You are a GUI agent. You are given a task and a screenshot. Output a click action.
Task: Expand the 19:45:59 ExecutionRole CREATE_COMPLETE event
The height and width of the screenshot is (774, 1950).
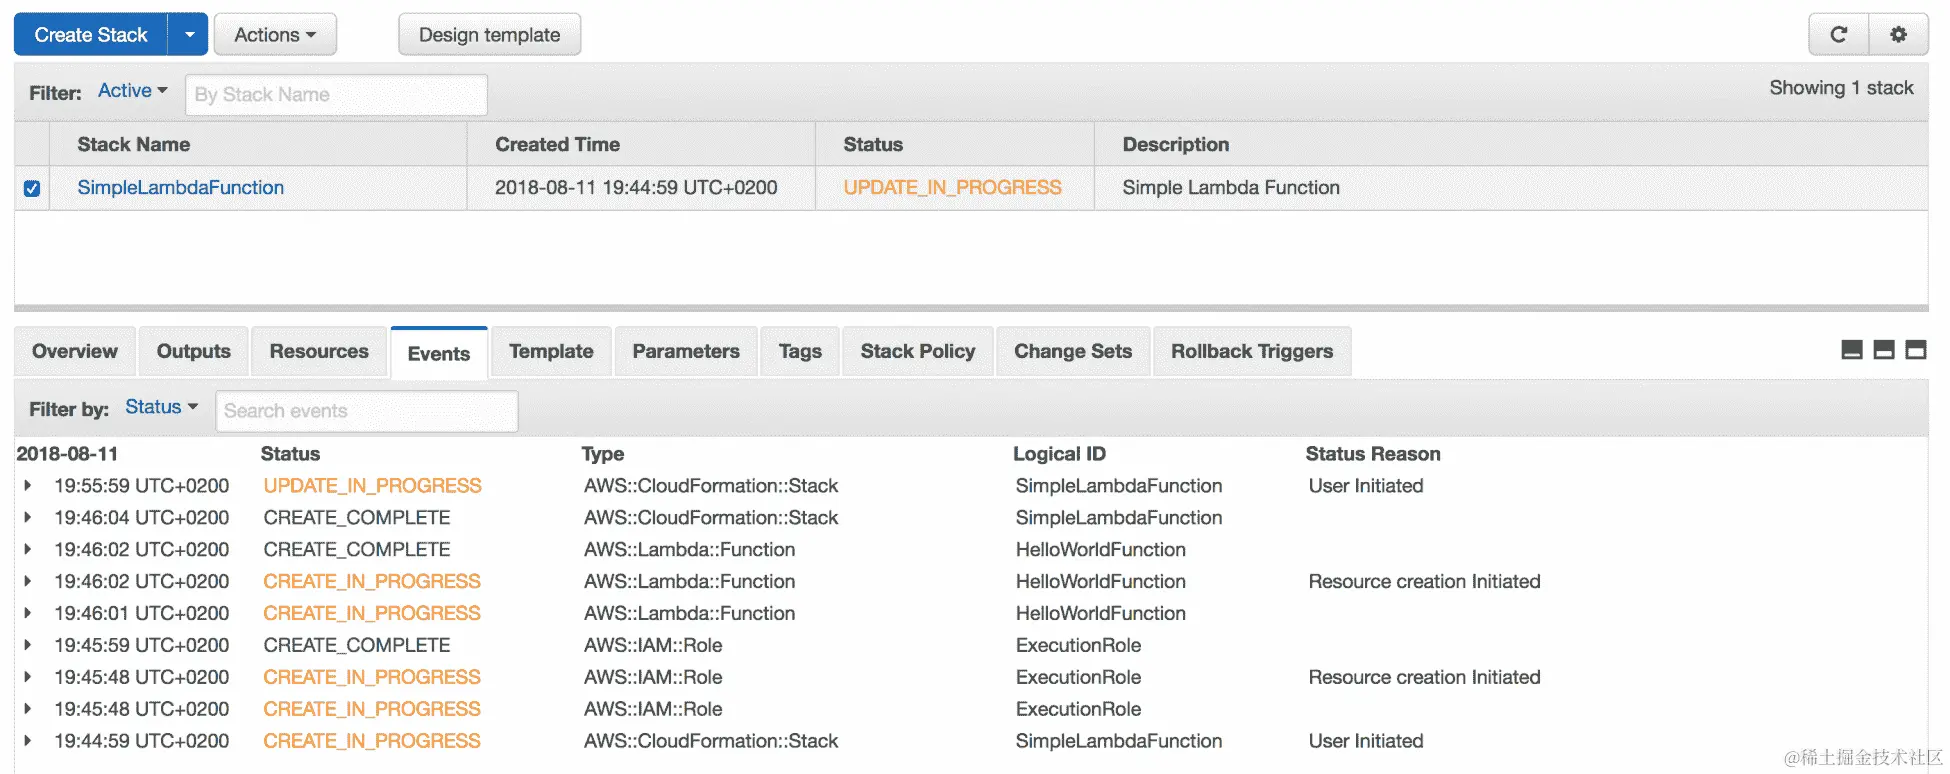pyautogui.click(x=28, y=646)
